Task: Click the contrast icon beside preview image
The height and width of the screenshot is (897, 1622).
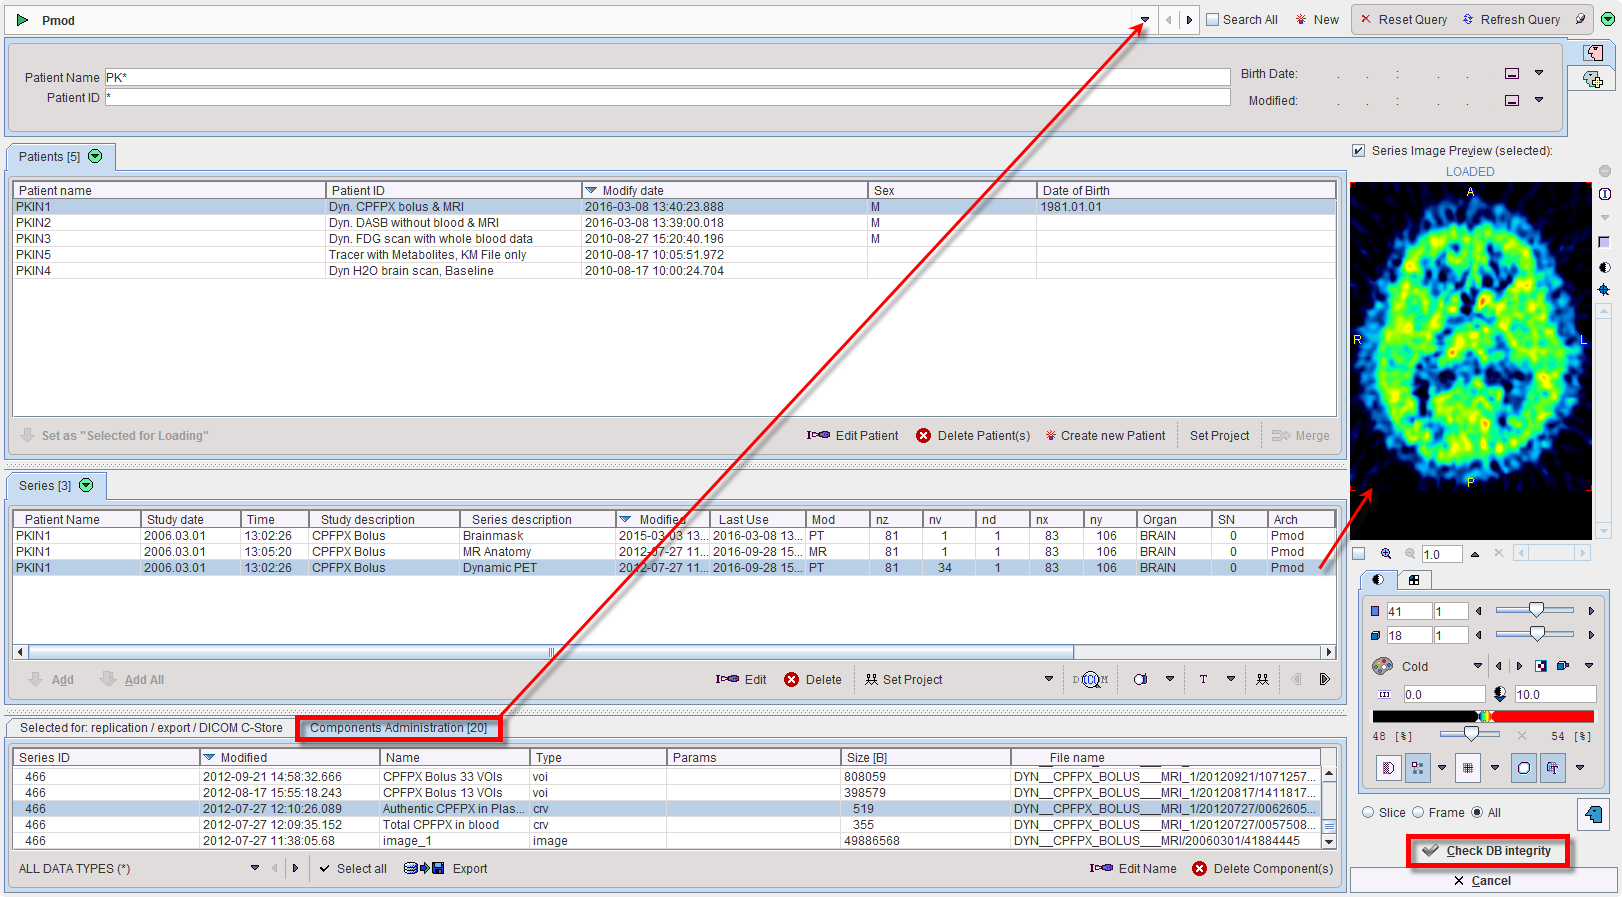Action: 1605,267
